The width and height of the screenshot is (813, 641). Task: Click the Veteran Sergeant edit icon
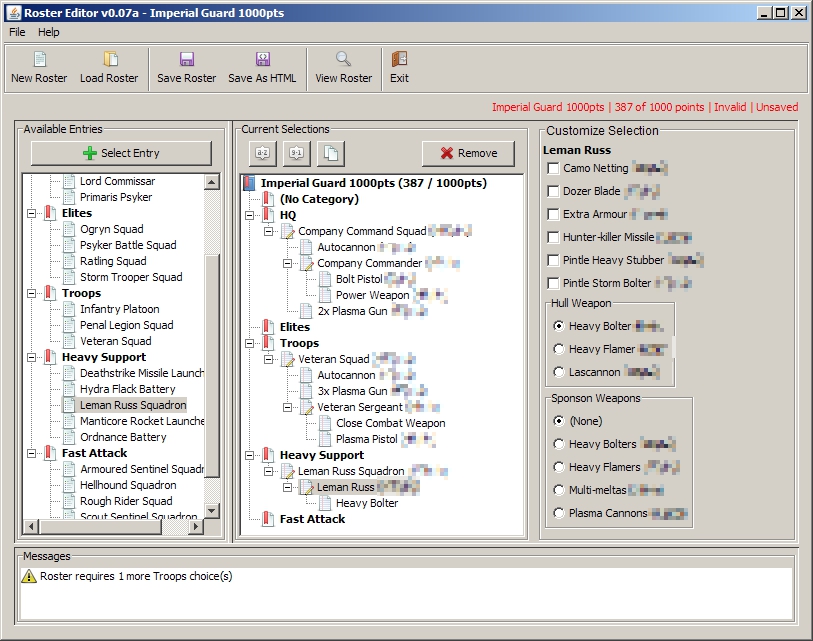(307, 407)
